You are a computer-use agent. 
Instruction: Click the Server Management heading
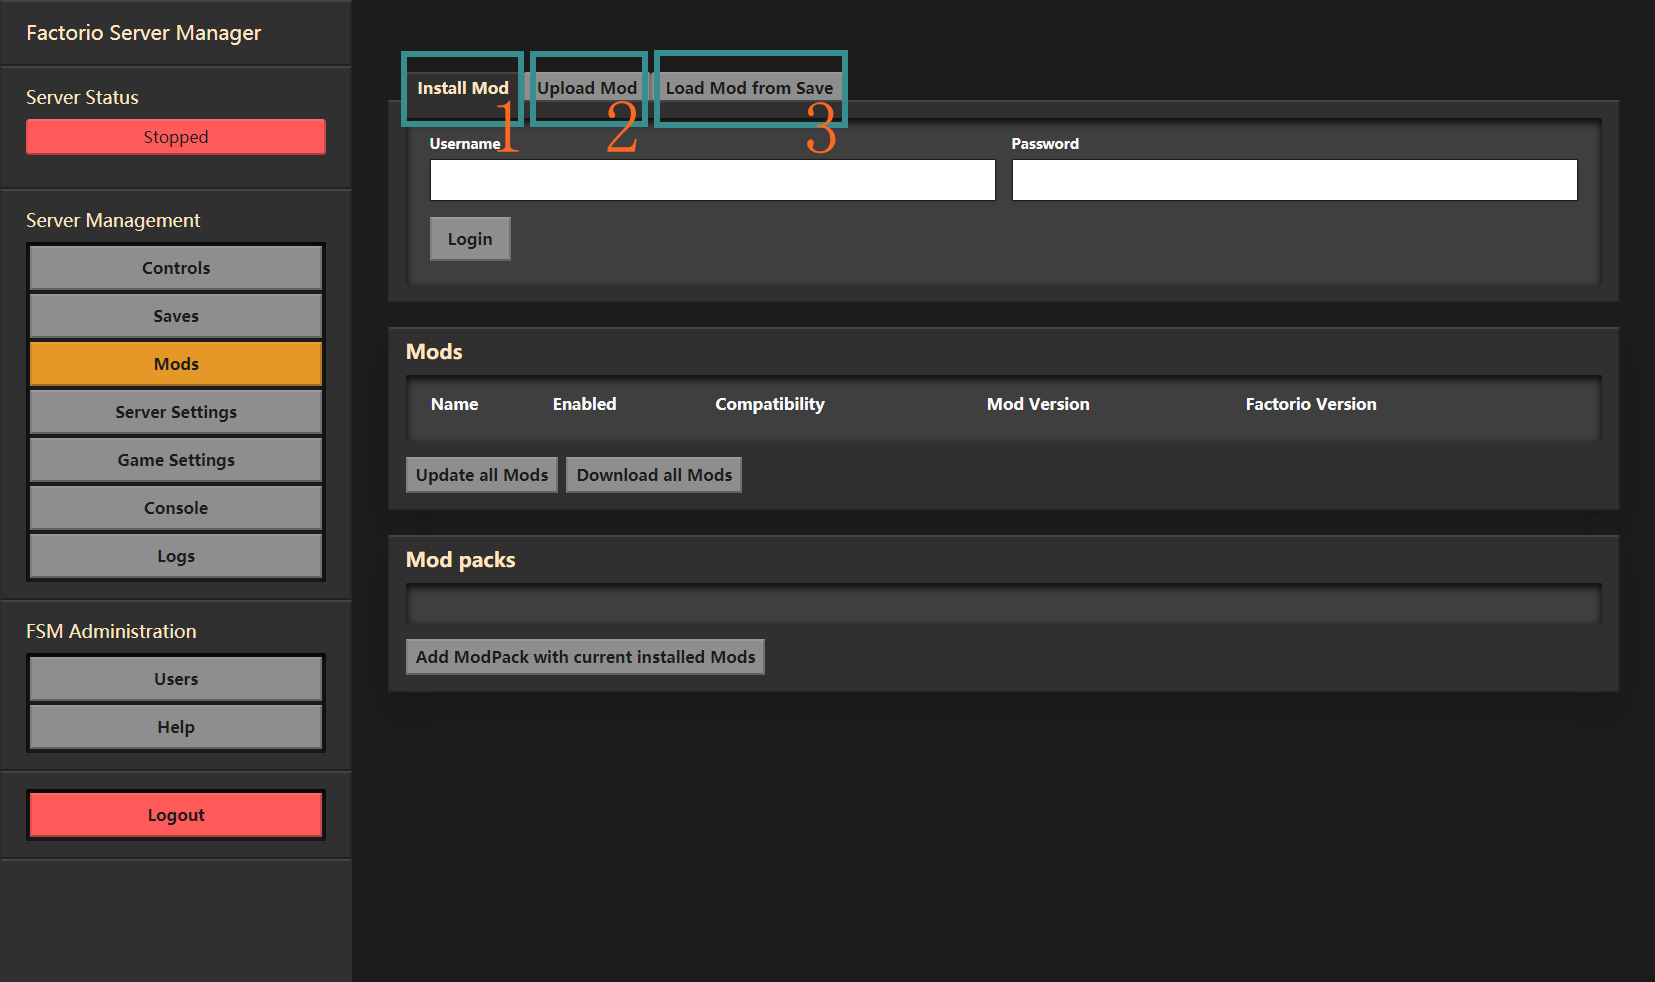[x=113, y=220]
